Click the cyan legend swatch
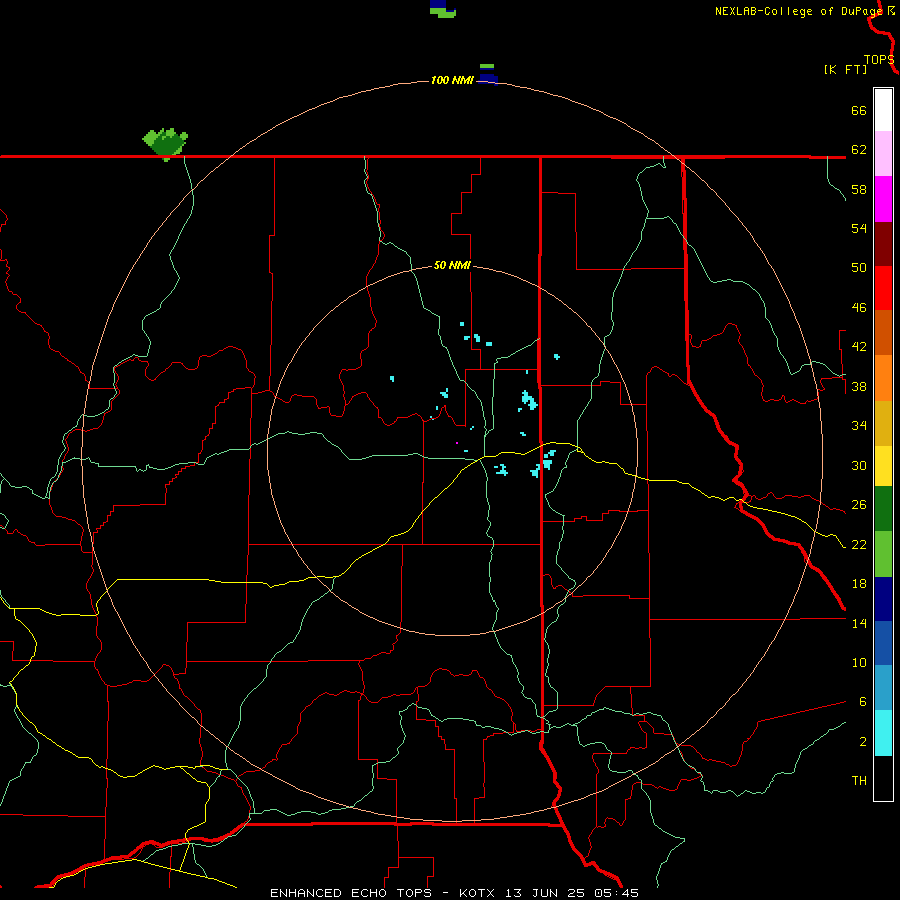Screen dimensions: 900x900 coord(883,732)
